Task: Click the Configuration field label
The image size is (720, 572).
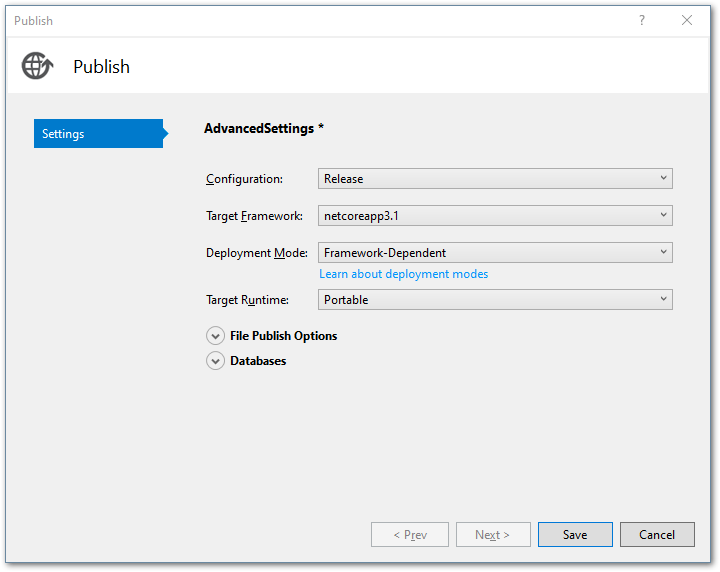Action: [x=244, y=179]
